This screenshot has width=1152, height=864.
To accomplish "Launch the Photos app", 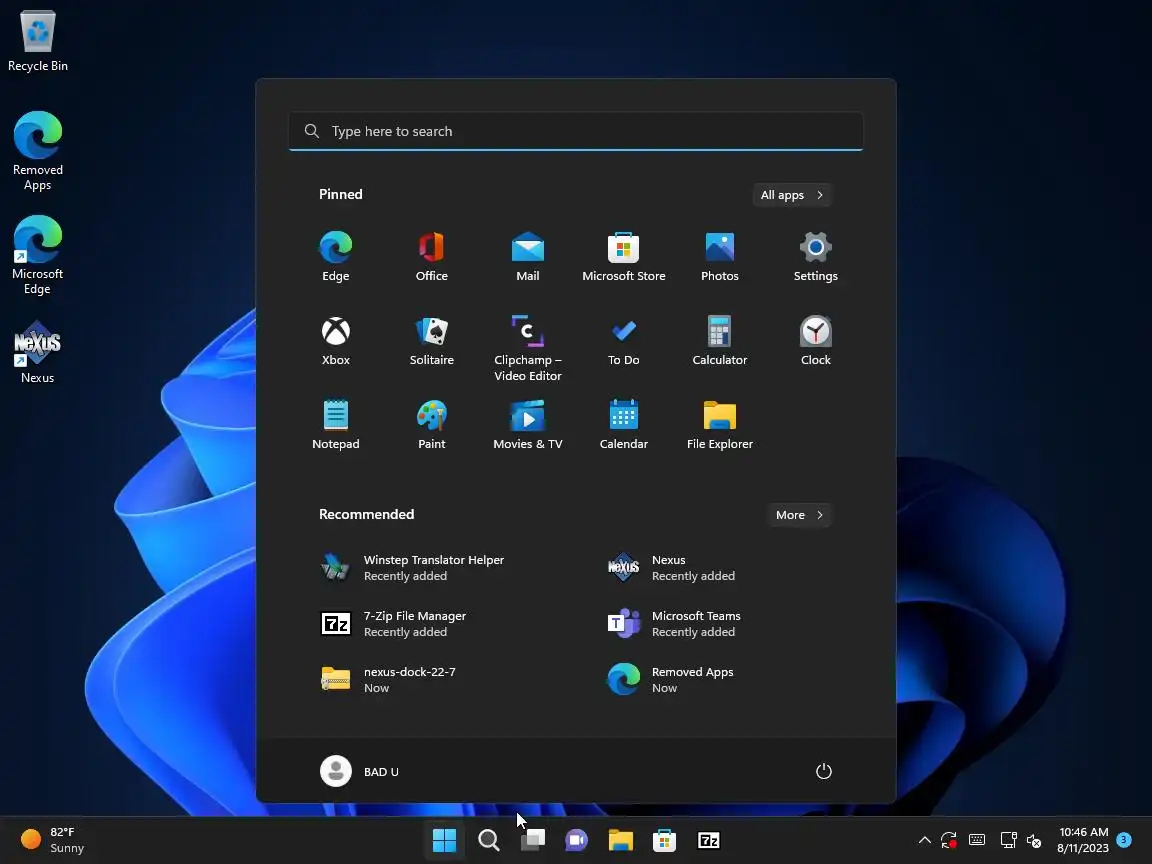I will coord(719,256).
